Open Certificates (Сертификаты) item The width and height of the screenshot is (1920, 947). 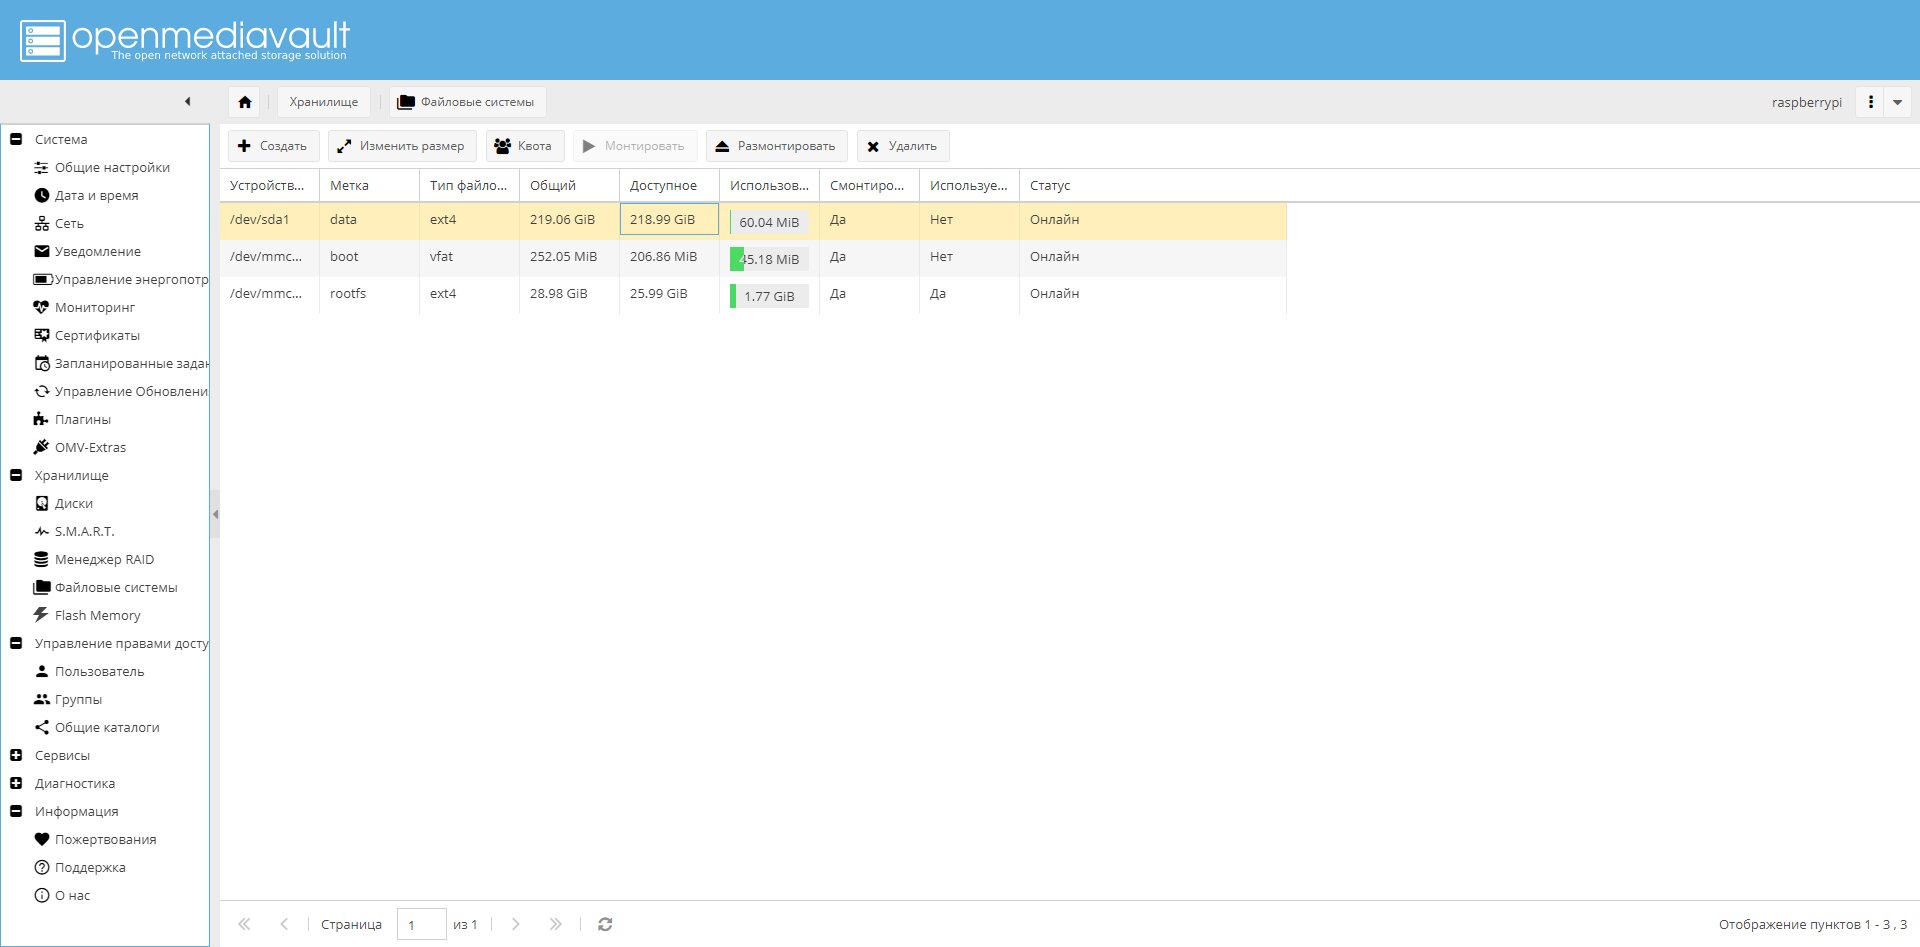pos(97,336)
